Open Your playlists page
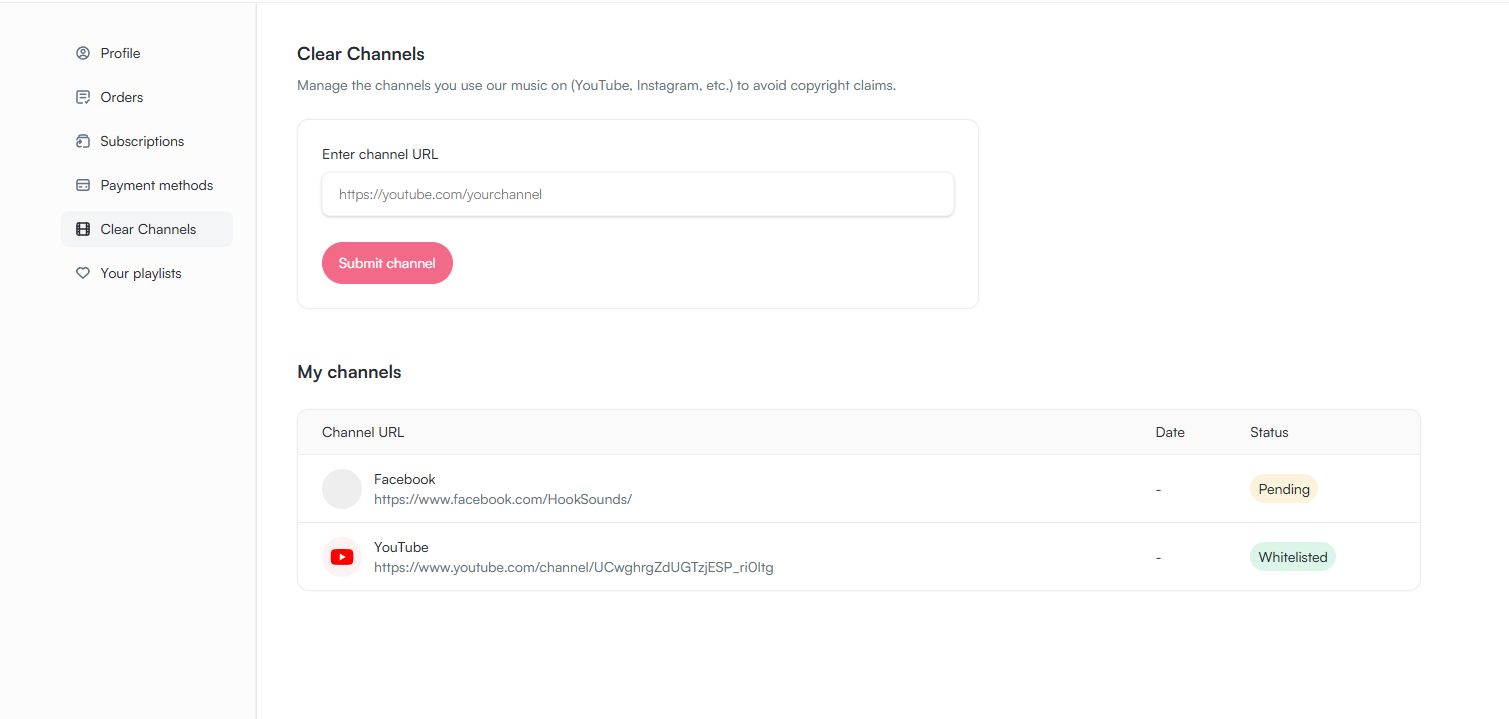Viewport: 1509px width, 719px height. click(x=141, y=273)
